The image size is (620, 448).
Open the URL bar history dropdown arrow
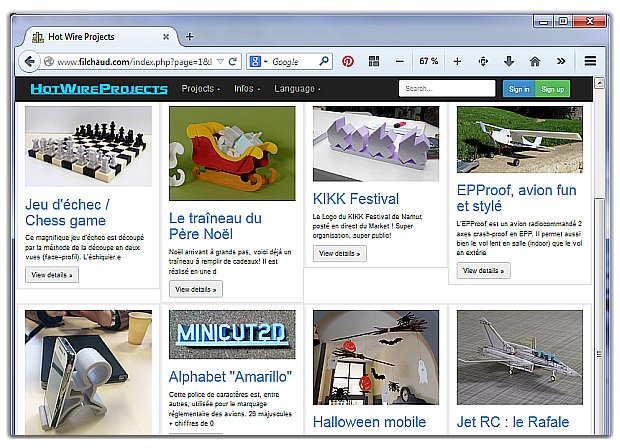pos(221,62)
